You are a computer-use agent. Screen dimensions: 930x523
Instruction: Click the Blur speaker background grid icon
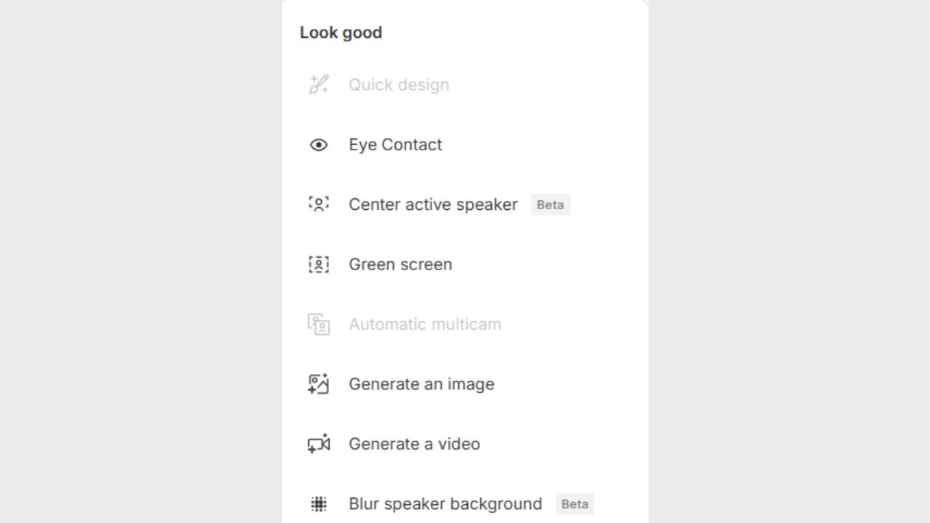[x=318, y=504]
